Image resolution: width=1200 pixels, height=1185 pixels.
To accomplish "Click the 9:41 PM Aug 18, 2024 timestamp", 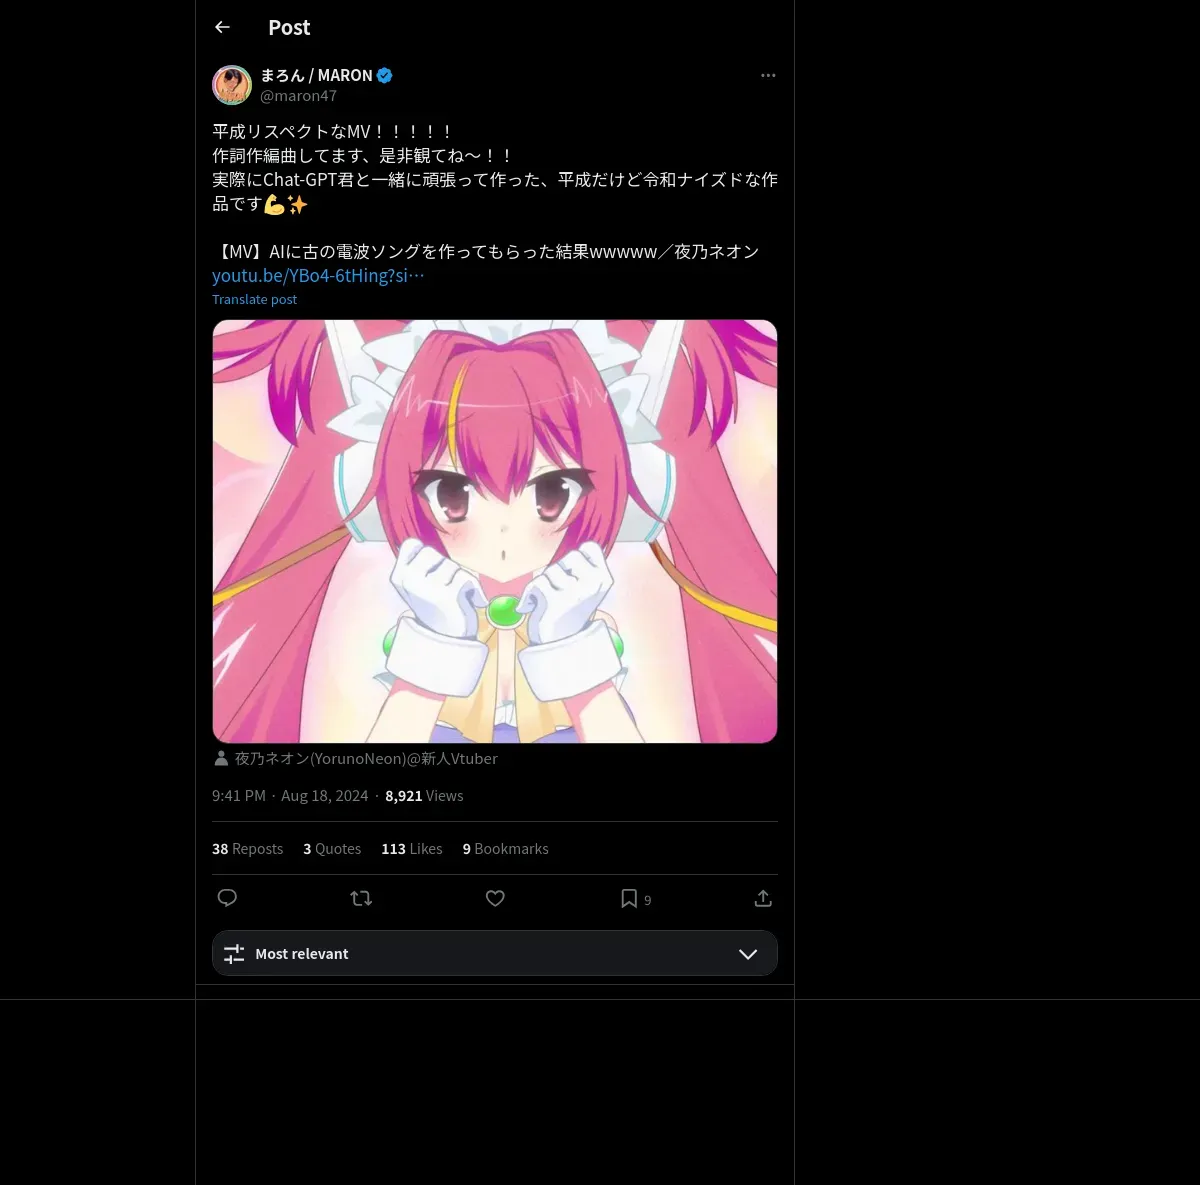I will point(290,796).
